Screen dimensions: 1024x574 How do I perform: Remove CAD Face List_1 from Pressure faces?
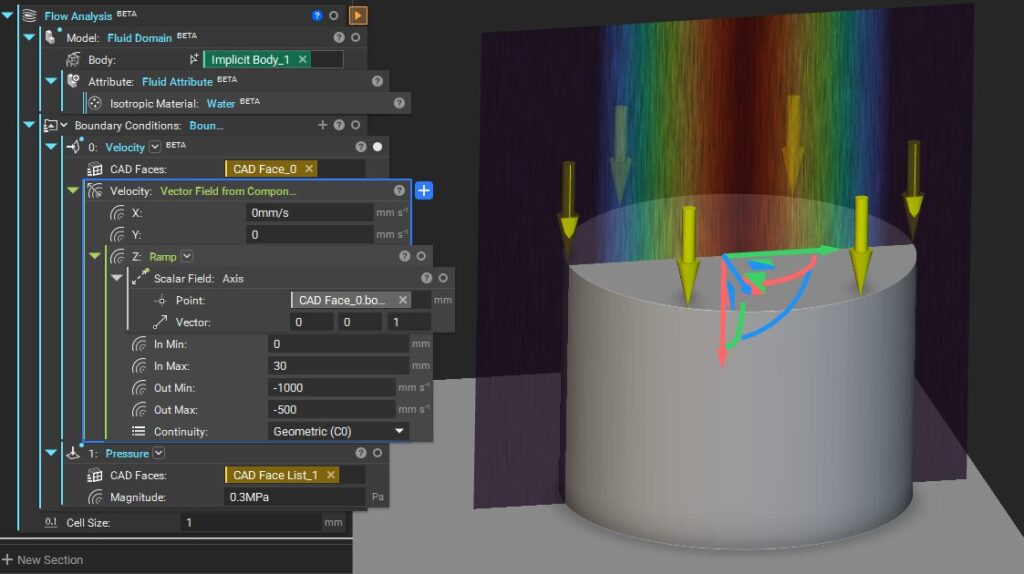pyautogui.click(x=331, y=475)
